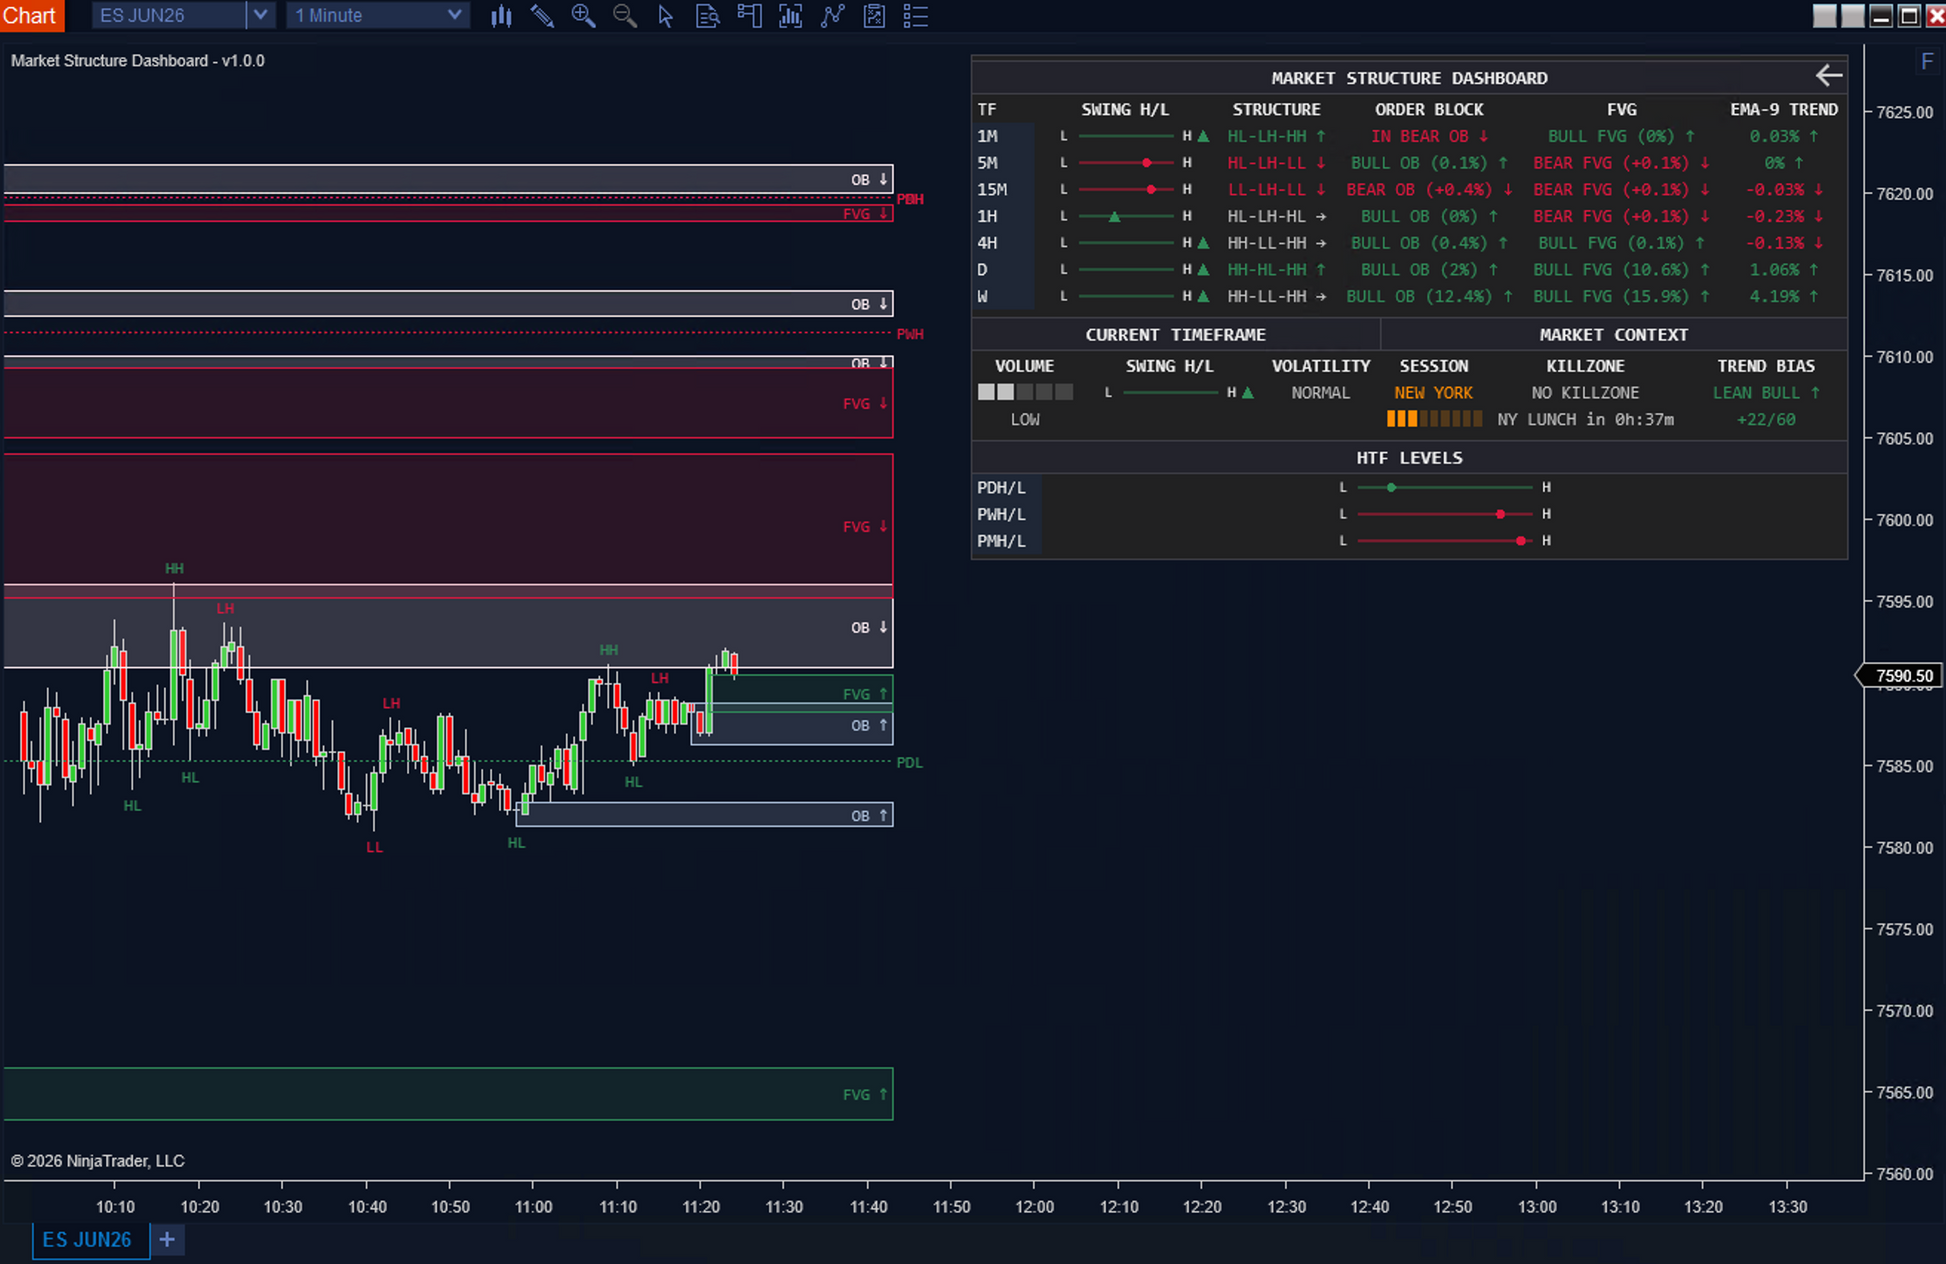
Task: Click the NY LUNCH in 0h:37m countdown
Action: [1585, 419]
